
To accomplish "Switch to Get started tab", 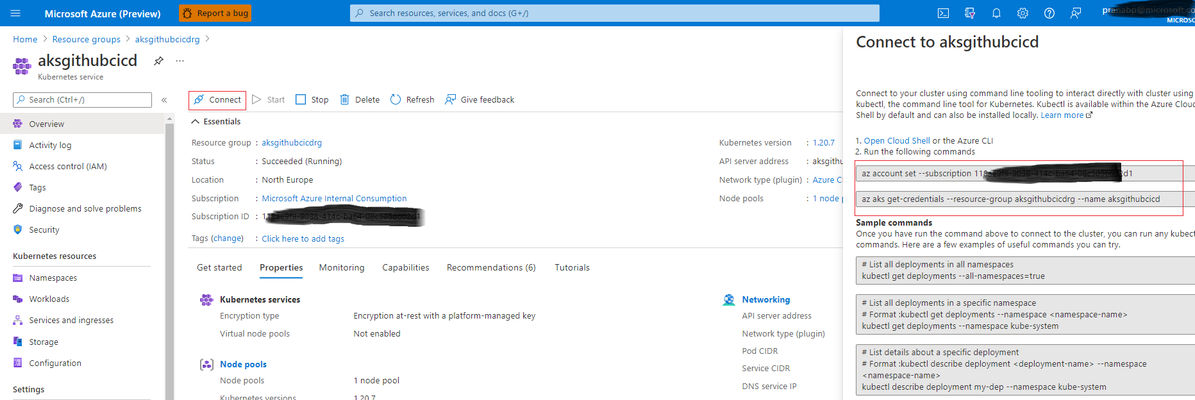I will coord(219,267).
